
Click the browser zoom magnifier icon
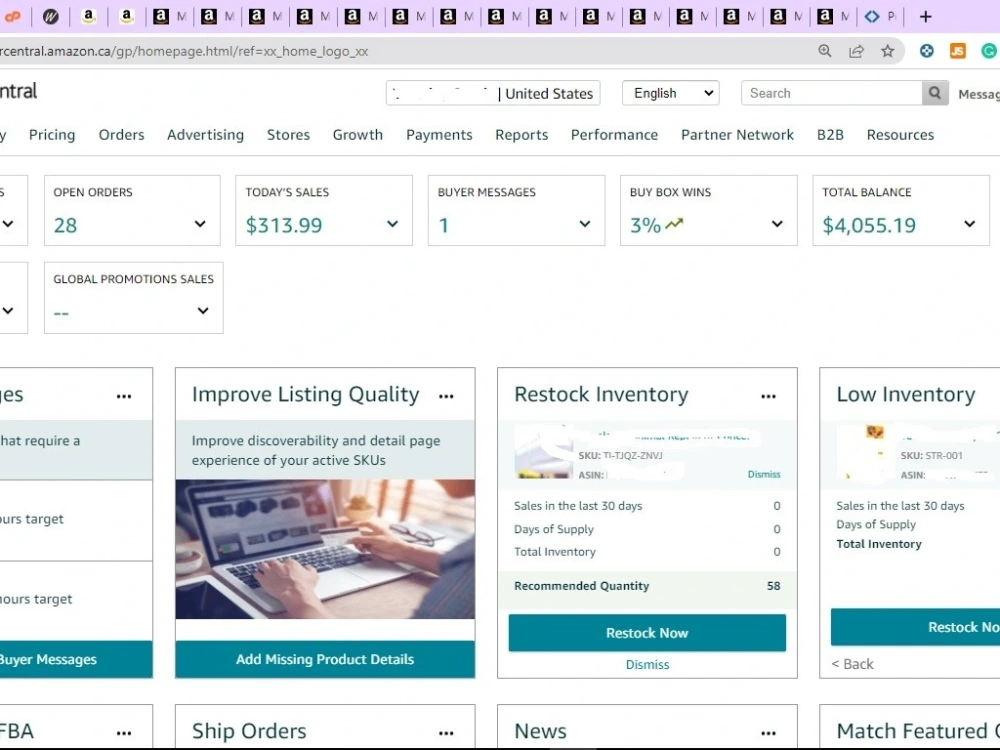click(825, 51)
